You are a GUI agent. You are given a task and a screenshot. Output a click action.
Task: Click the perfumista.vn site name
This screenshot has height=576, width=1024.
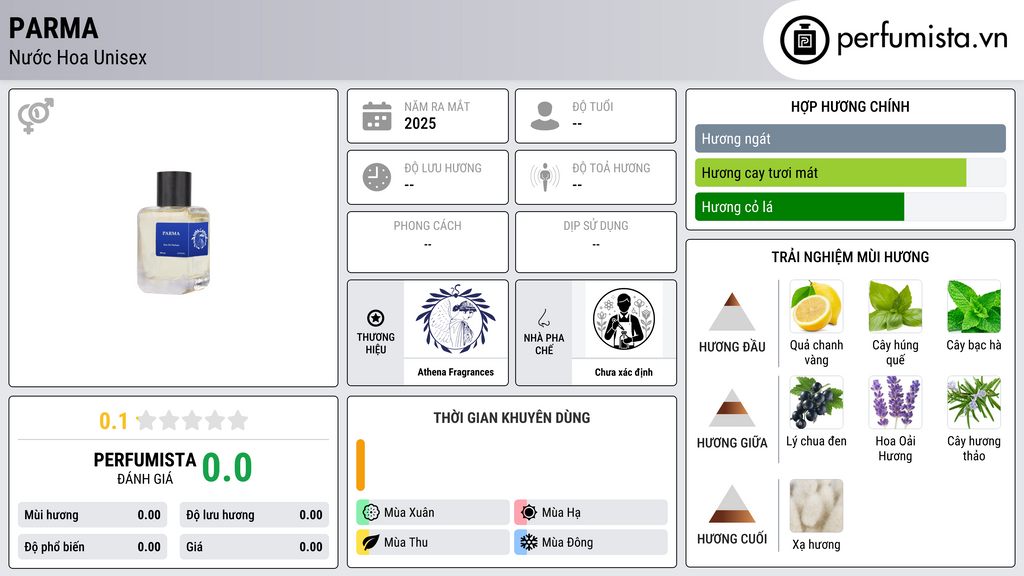pos(922,38)
